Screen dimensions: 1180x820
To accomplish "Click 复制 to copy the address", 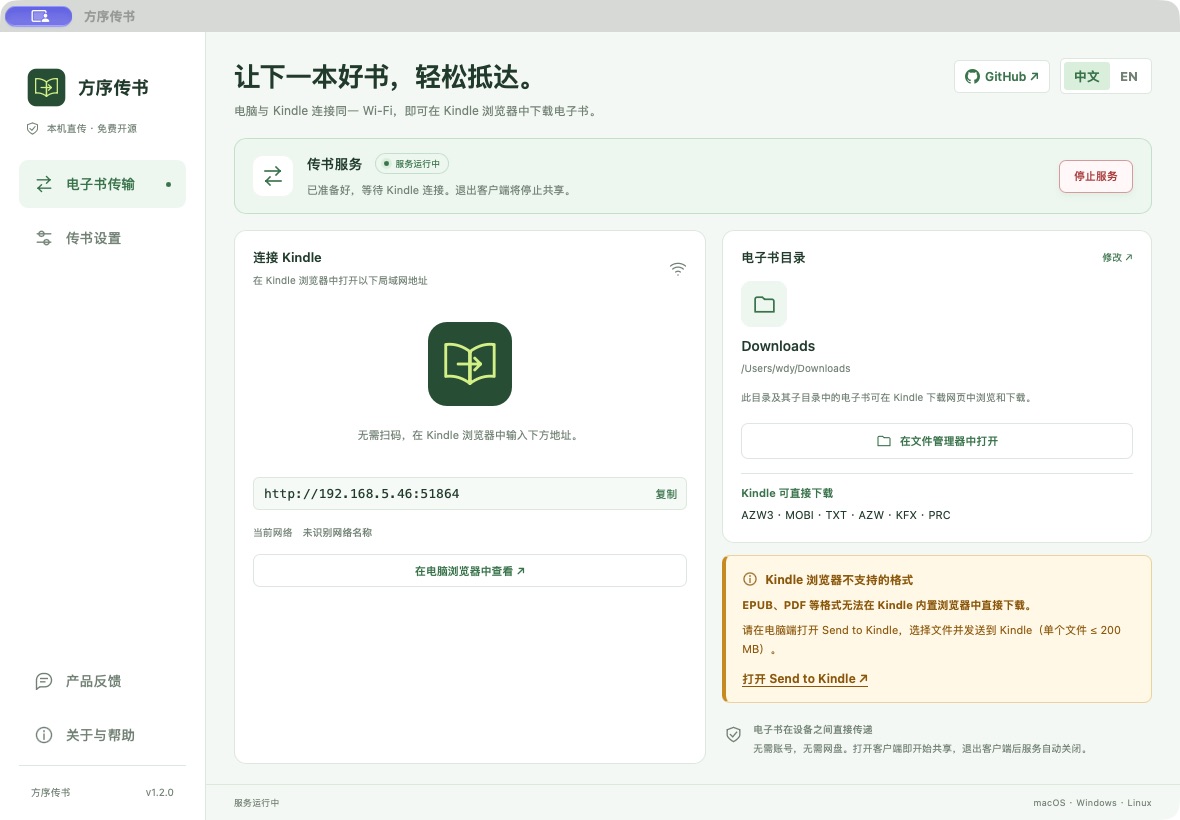I will click(x=666, y=494).
